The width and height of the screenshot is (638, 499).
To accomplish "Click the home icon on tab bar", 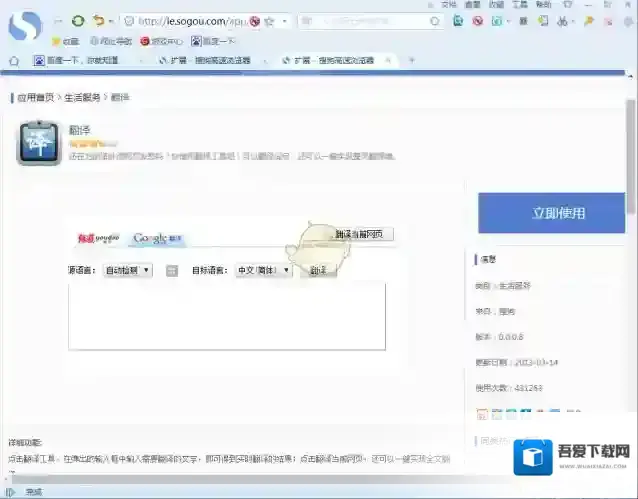I will coord(14,61).
